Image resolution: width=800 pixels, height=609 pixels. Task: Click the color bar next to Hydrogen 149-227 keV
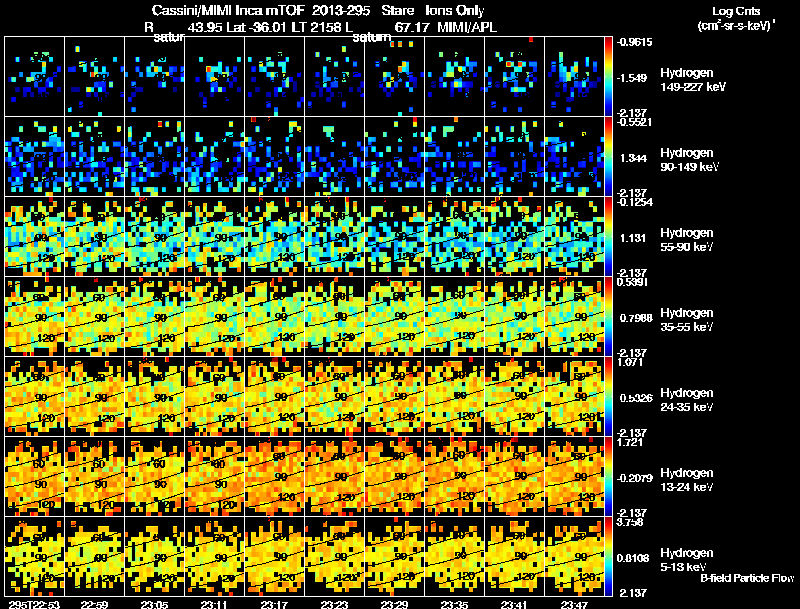[608, 77]
